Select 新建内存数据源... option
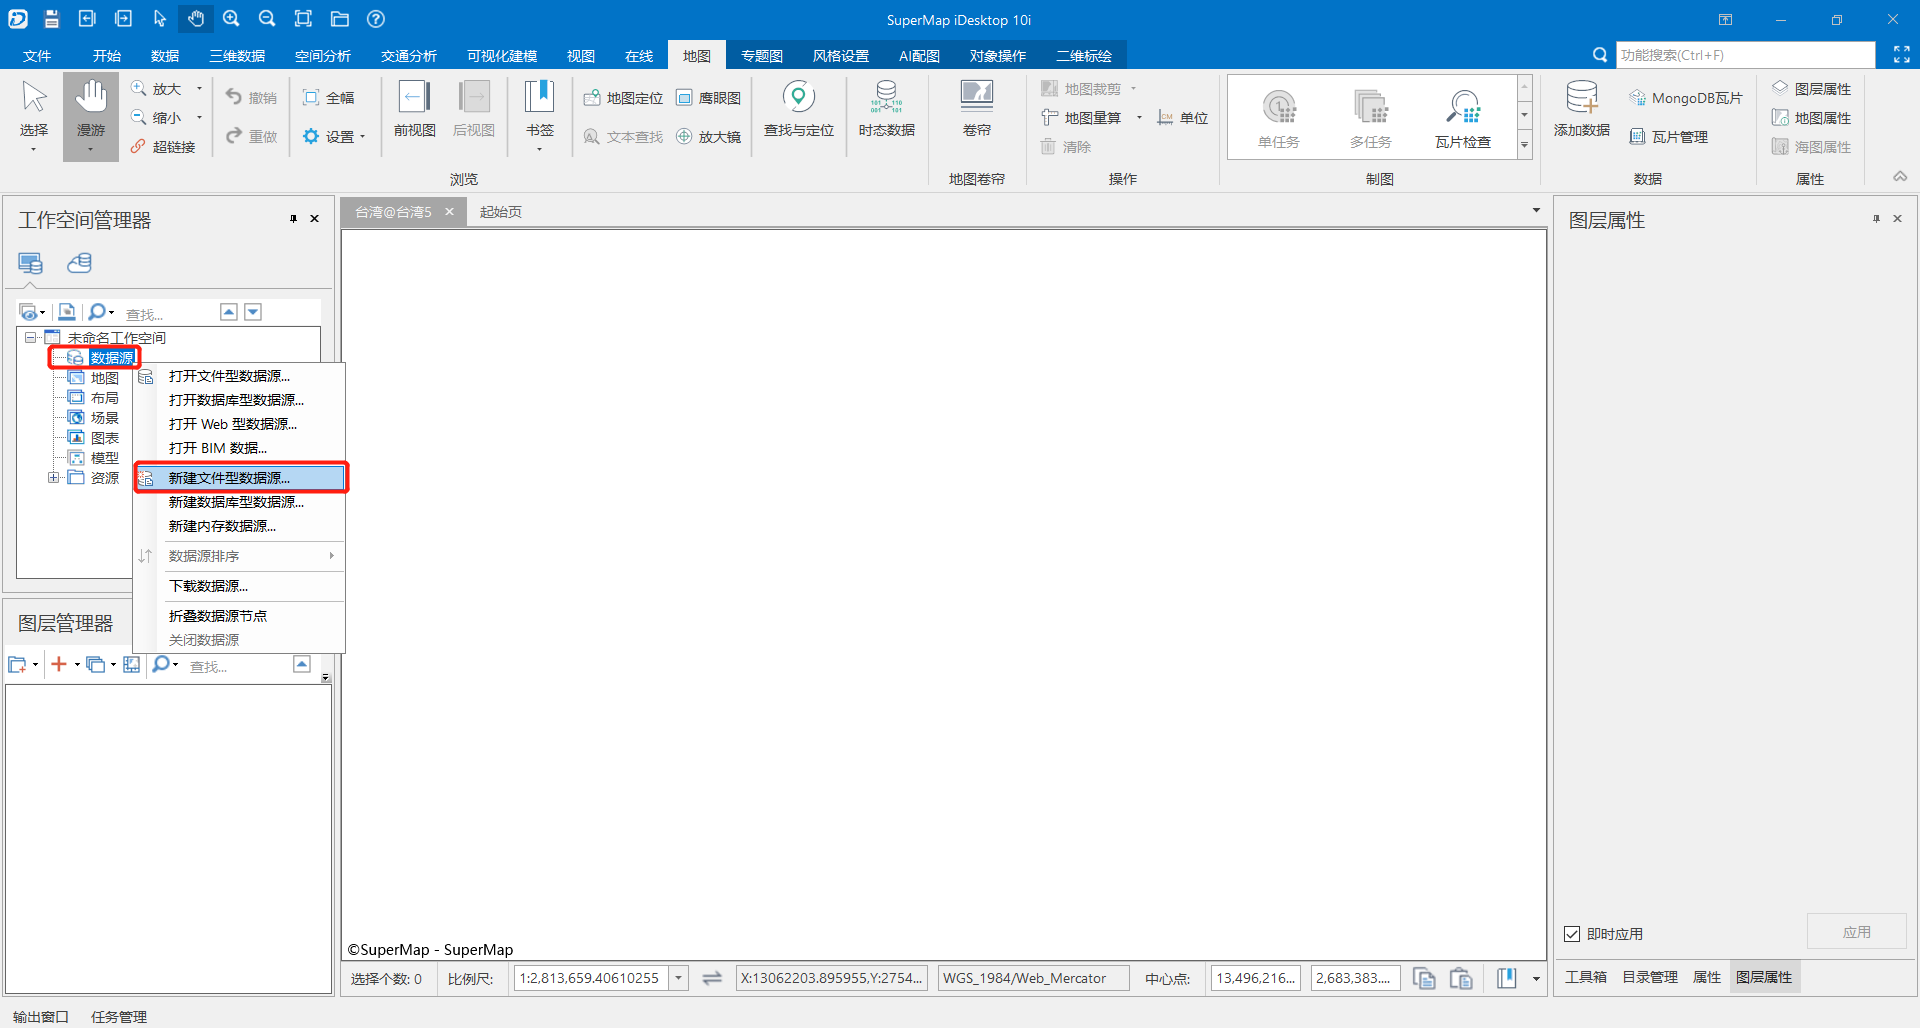The height and width of the screenshot is (1028, 1920). (x=240, y=526)
